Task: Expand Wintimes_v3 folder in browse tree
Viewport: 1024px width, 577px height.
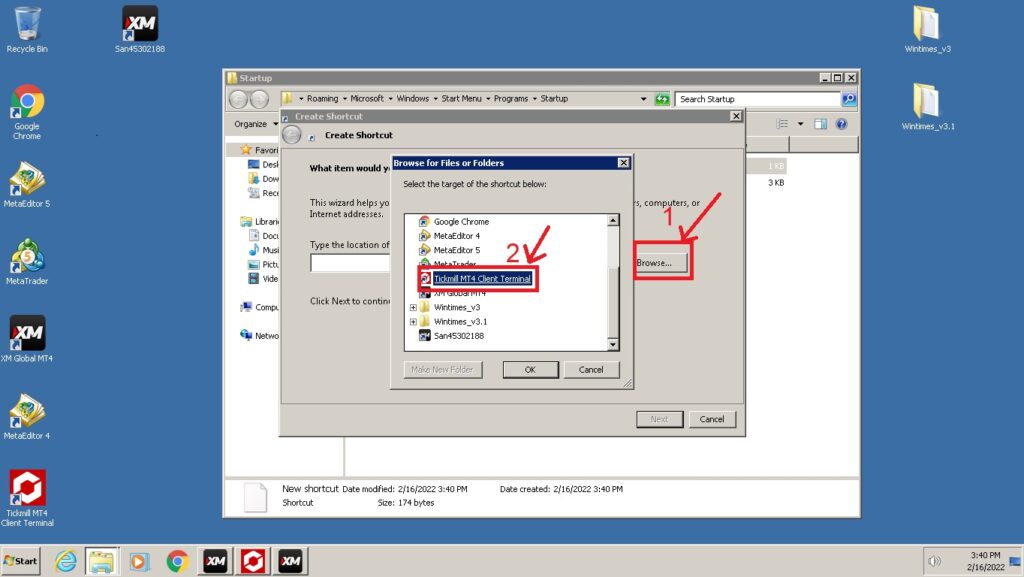Action: point(413,307)
